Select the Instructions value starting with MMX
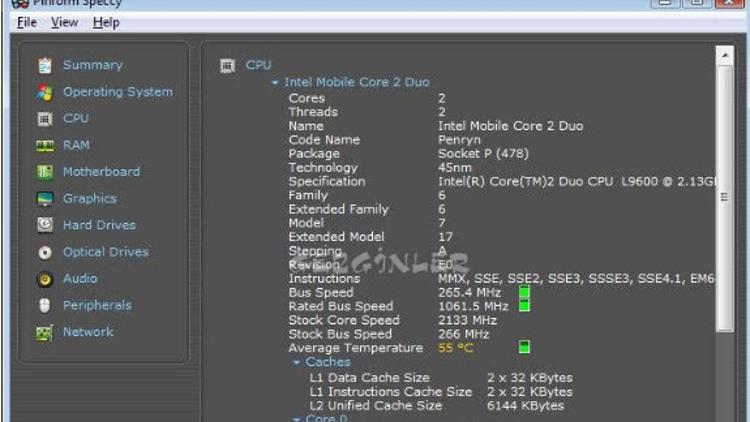The height and width of the screenshot is (422, 750). (576, 278)
